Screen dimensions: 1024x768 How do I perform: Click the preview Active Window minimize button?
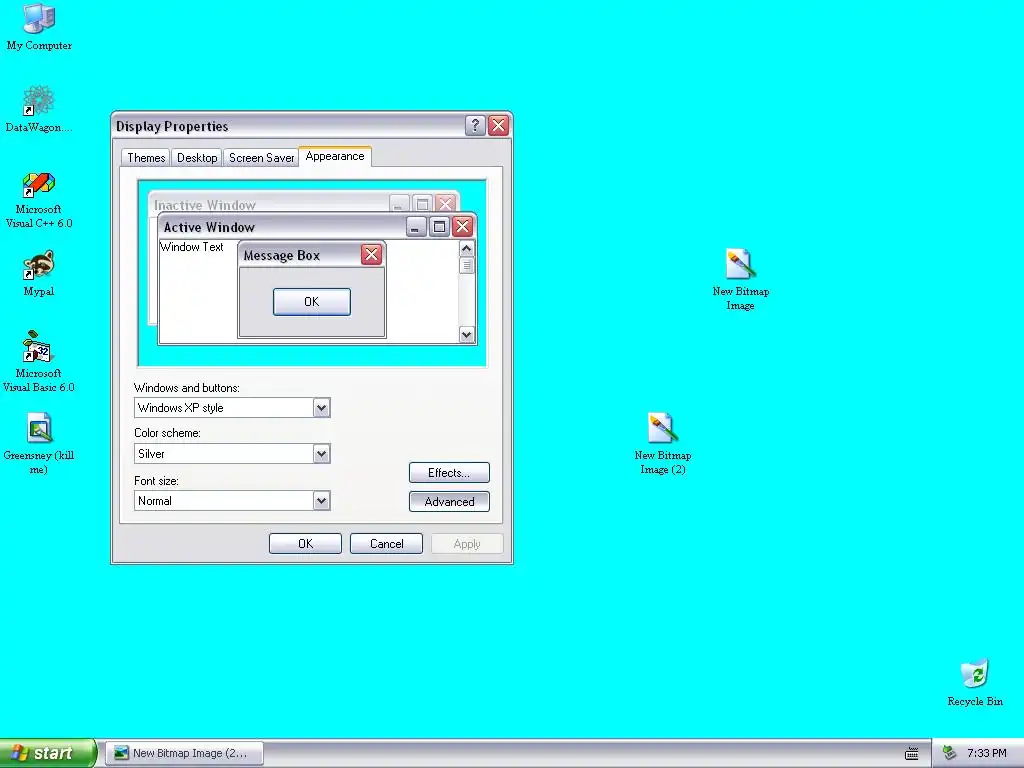(415, 227)
